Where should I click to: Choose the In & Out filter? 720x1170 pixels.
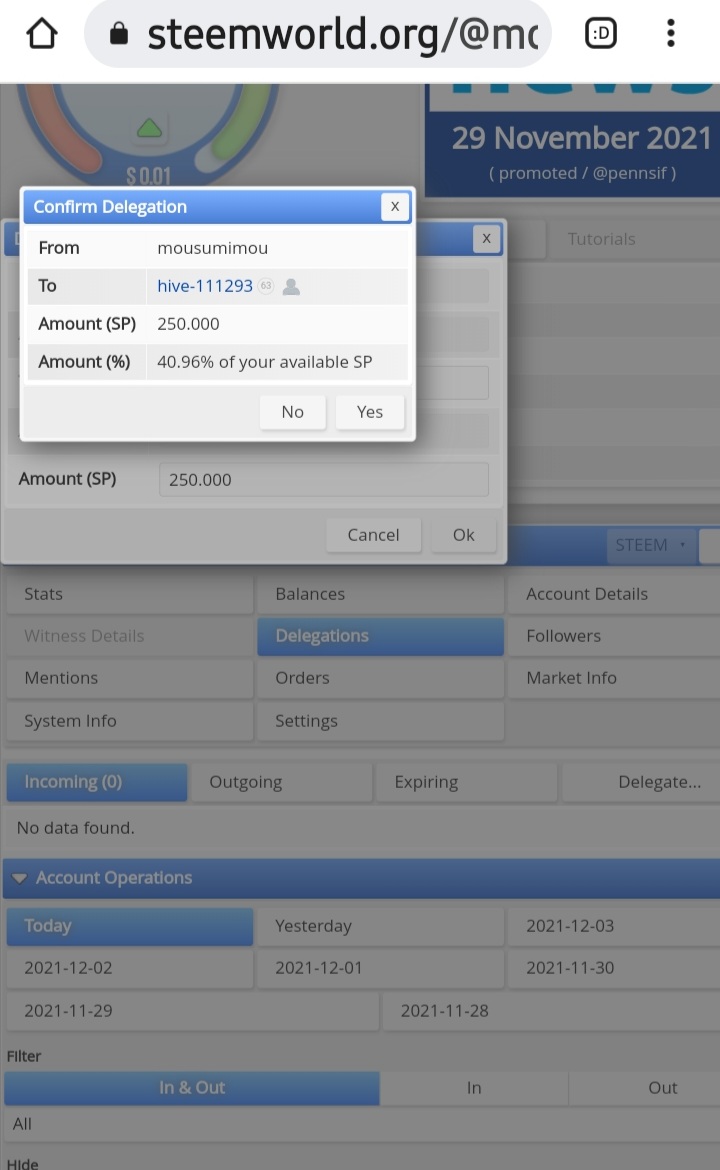click(x=192, y=1088)
